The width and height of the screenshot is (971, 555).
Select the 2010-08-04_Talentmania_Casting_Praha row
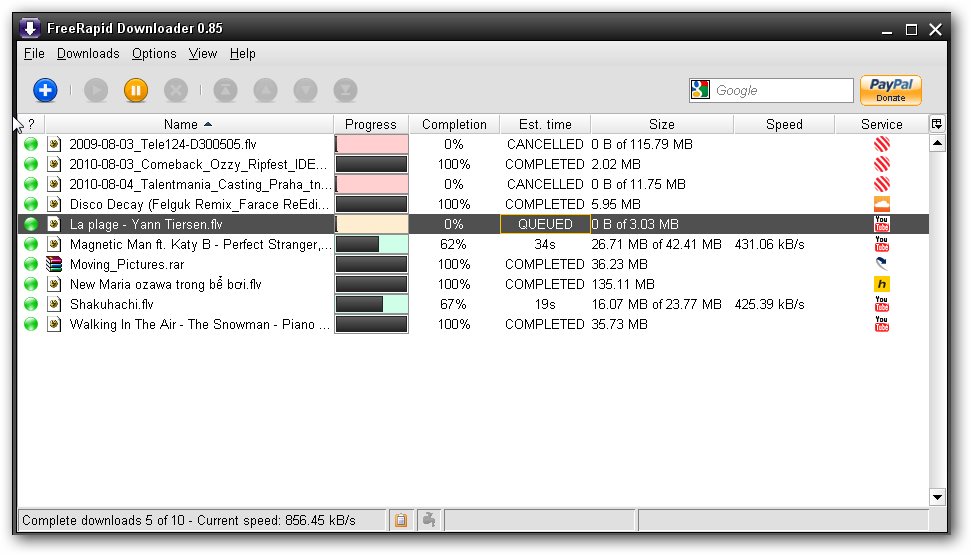tap(473, 184)
